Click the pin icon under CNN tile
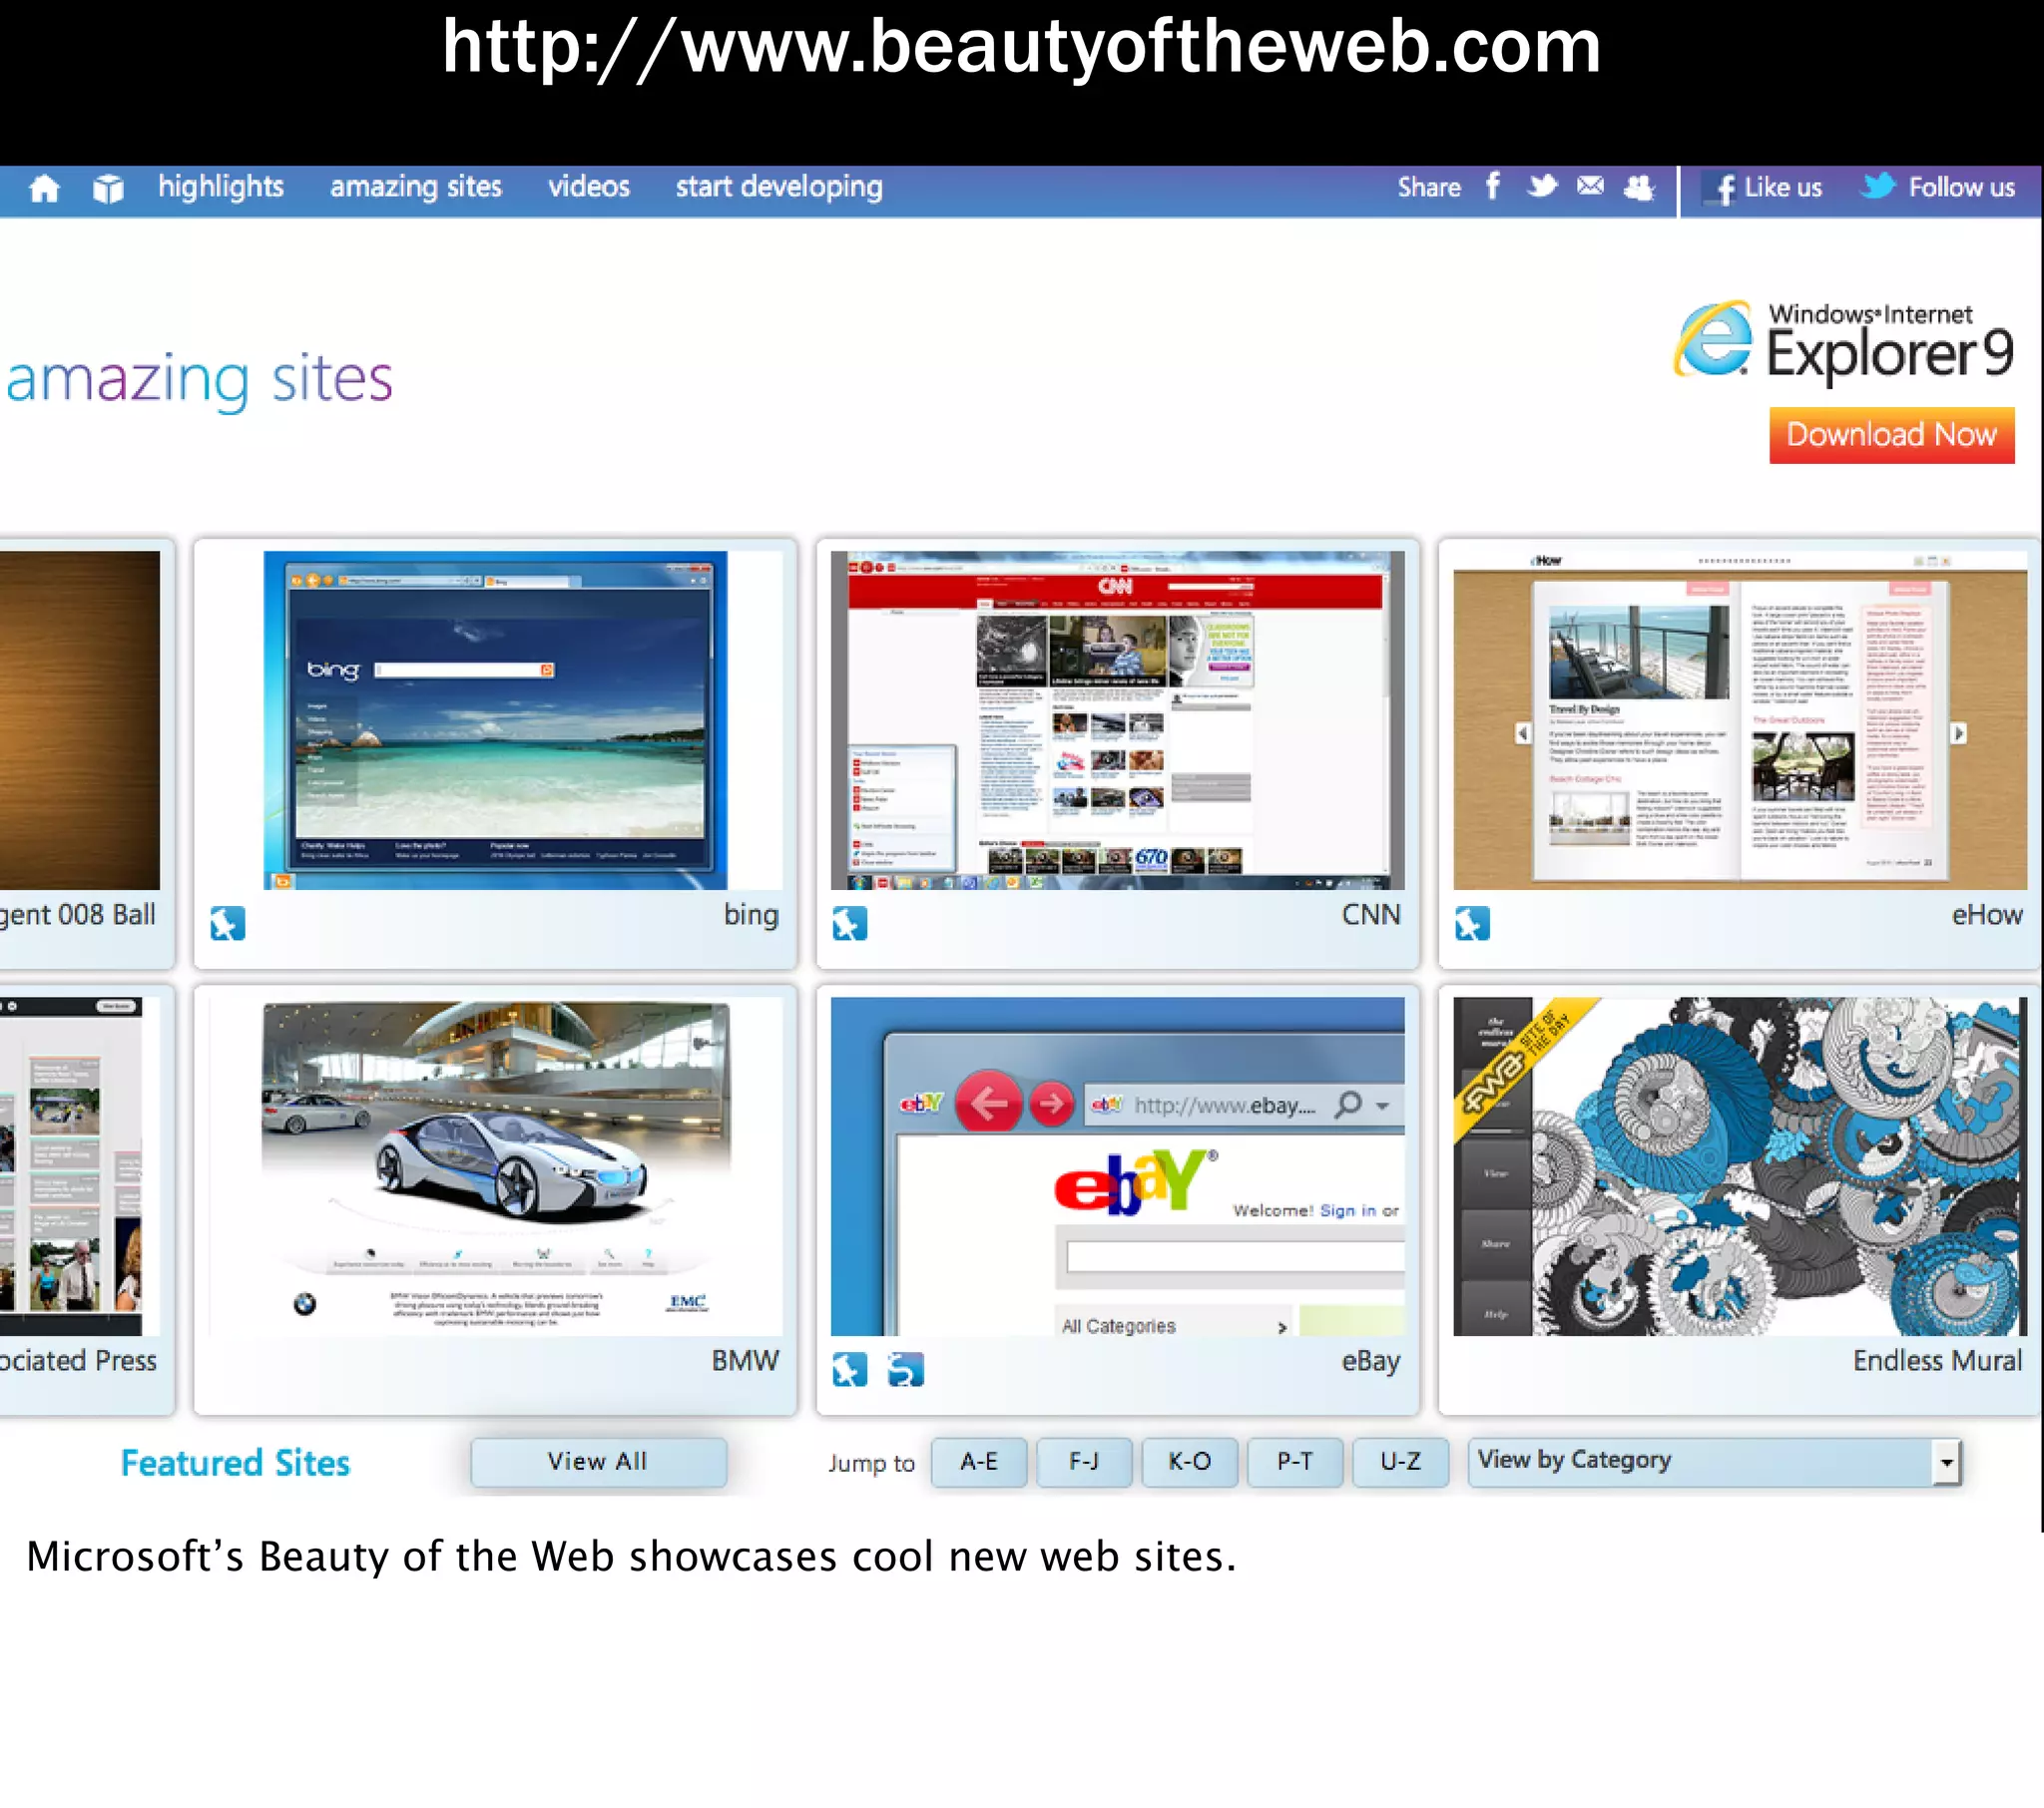The height and width of the screenshot is (1808, 2044). pyautogui.click(x=850, y=923)
